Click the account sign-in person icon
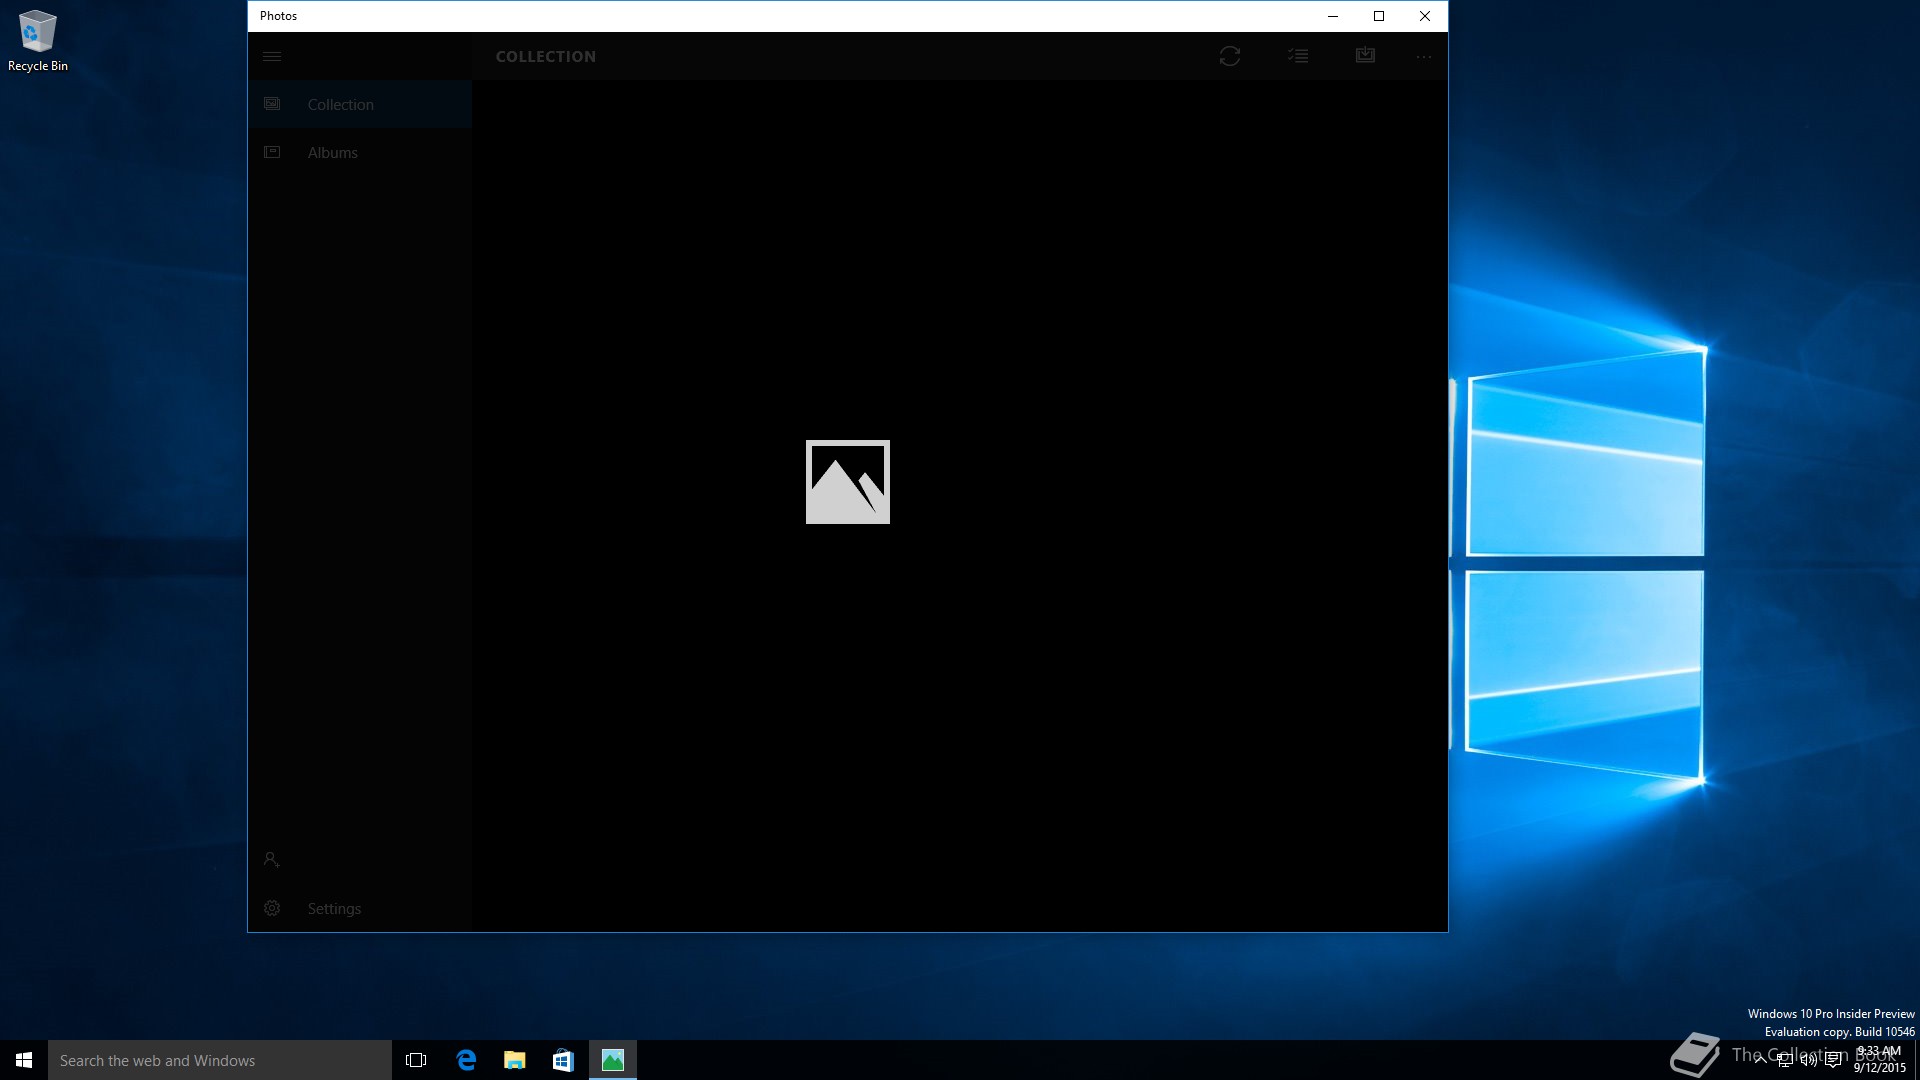Screen dimensions: 1920x1080 pos(271,859)
